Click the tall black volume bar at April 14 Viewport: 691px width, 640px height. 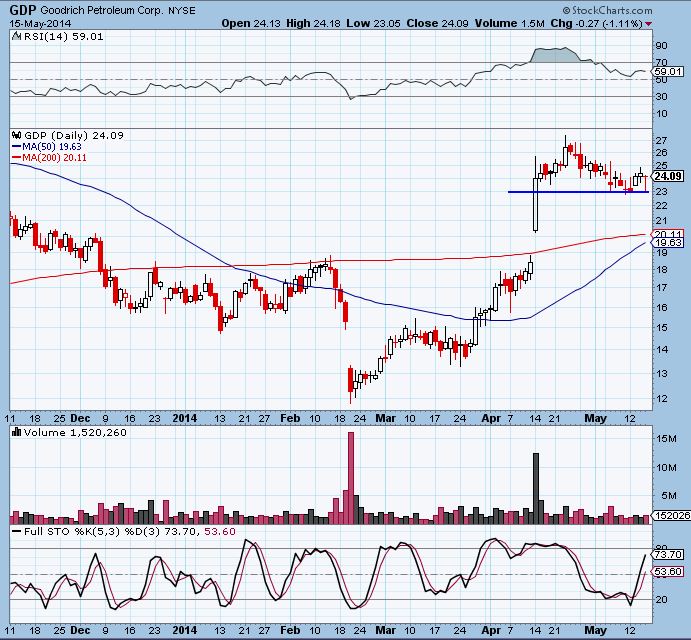(536, 488)
